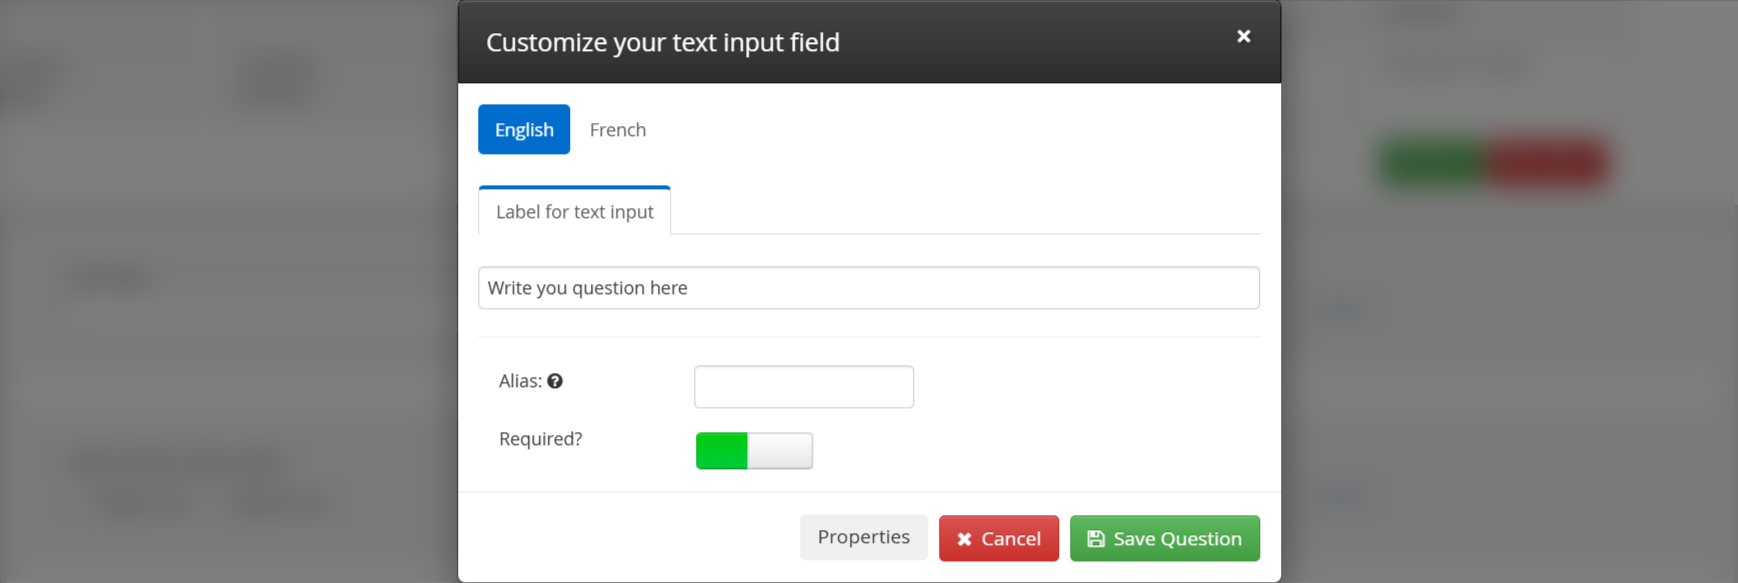Close the dialog with the X icon
Viewport: 1738px width, 583px height.
(x=1243, y=36)
